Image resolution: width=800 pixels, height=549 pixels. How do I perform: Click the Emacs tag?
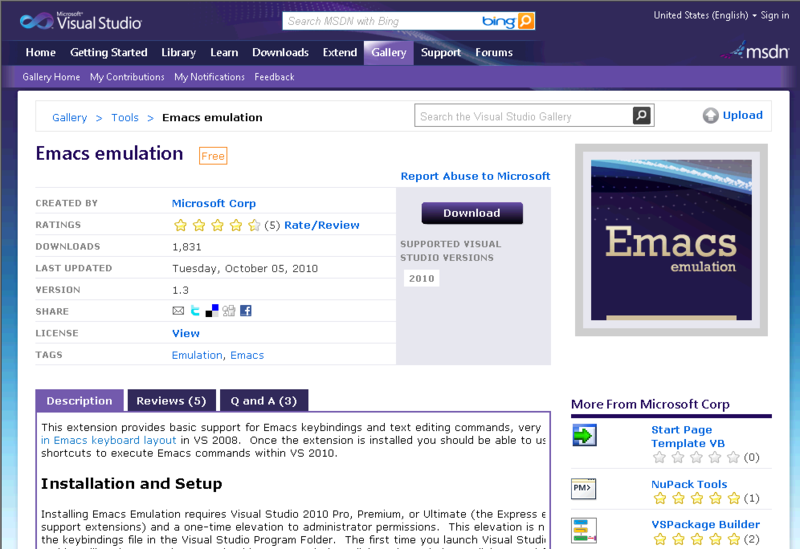coord(247,355)
